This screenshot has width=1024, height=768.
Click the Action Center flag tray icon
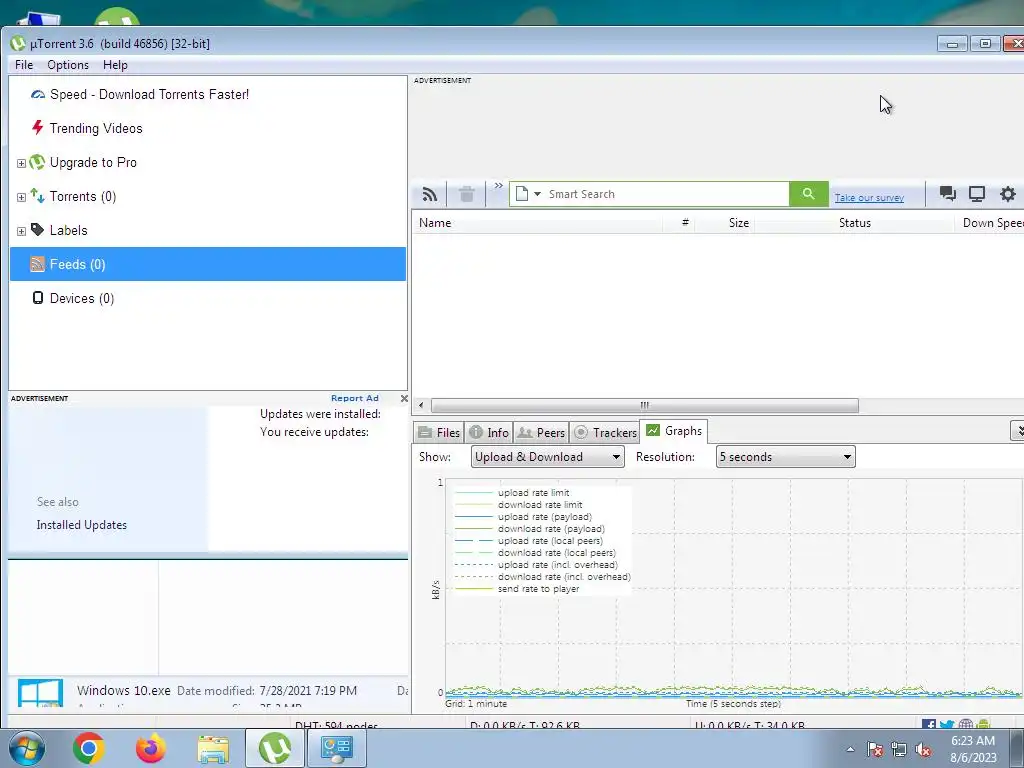pyautogui.click(x=875, y=749)
